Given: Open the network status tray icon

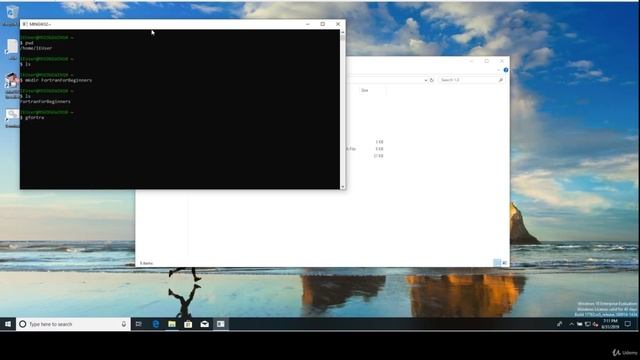Looking at the screenshot, I should 588,324.
